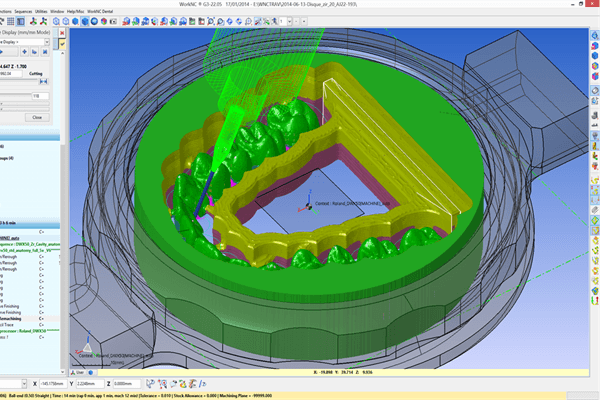
Task: Click the Close button in the display panel
Action: click(37, 117)
